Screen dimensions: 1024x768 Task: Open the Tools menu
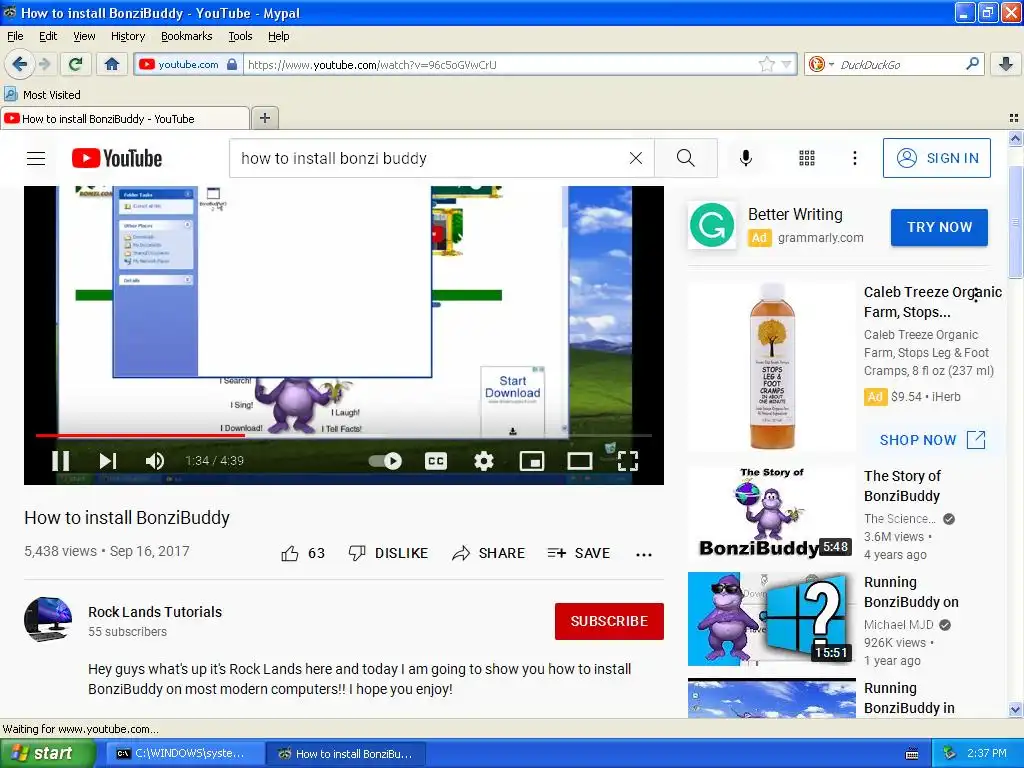pos(240,37)
